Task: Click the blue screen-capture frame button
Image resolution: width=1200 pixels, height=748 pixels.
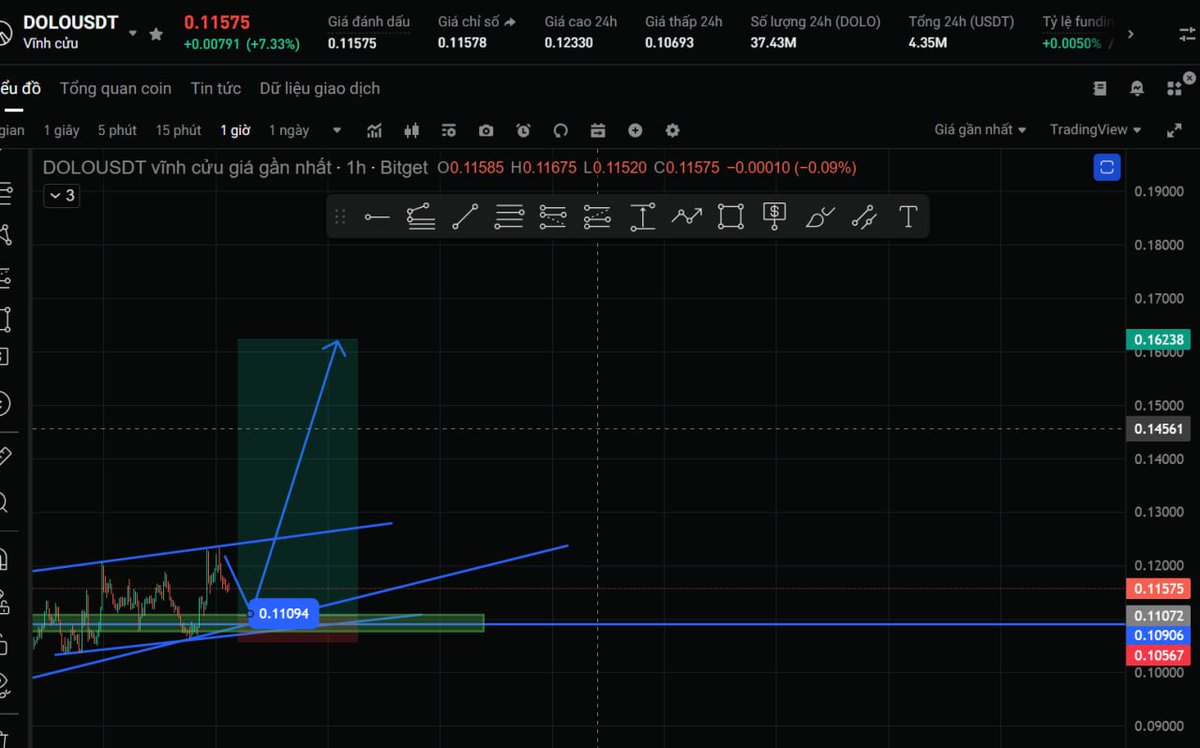Action: [1107, 167]
